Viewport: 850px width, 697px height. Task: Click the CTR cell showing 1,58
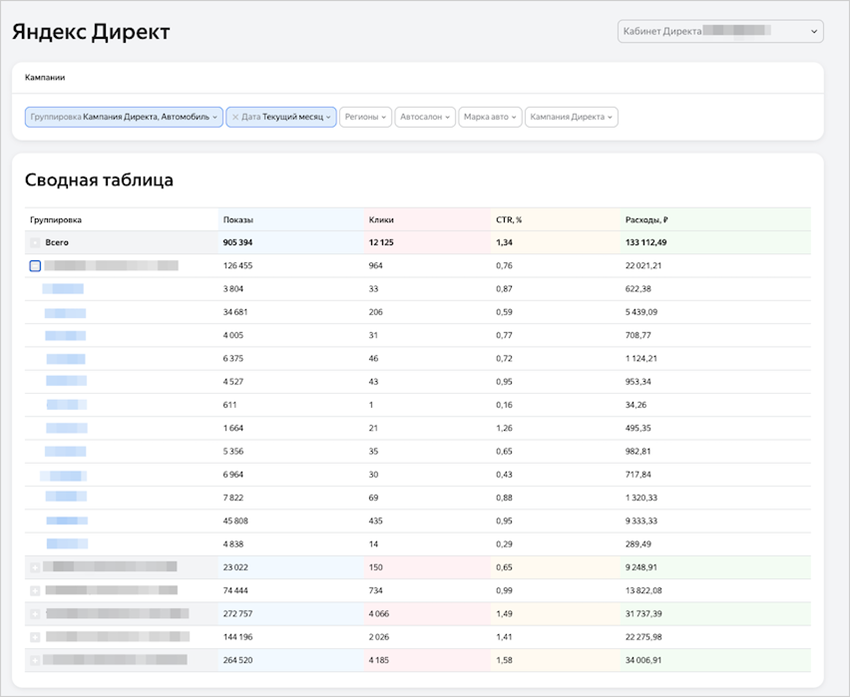pos(504,661)
